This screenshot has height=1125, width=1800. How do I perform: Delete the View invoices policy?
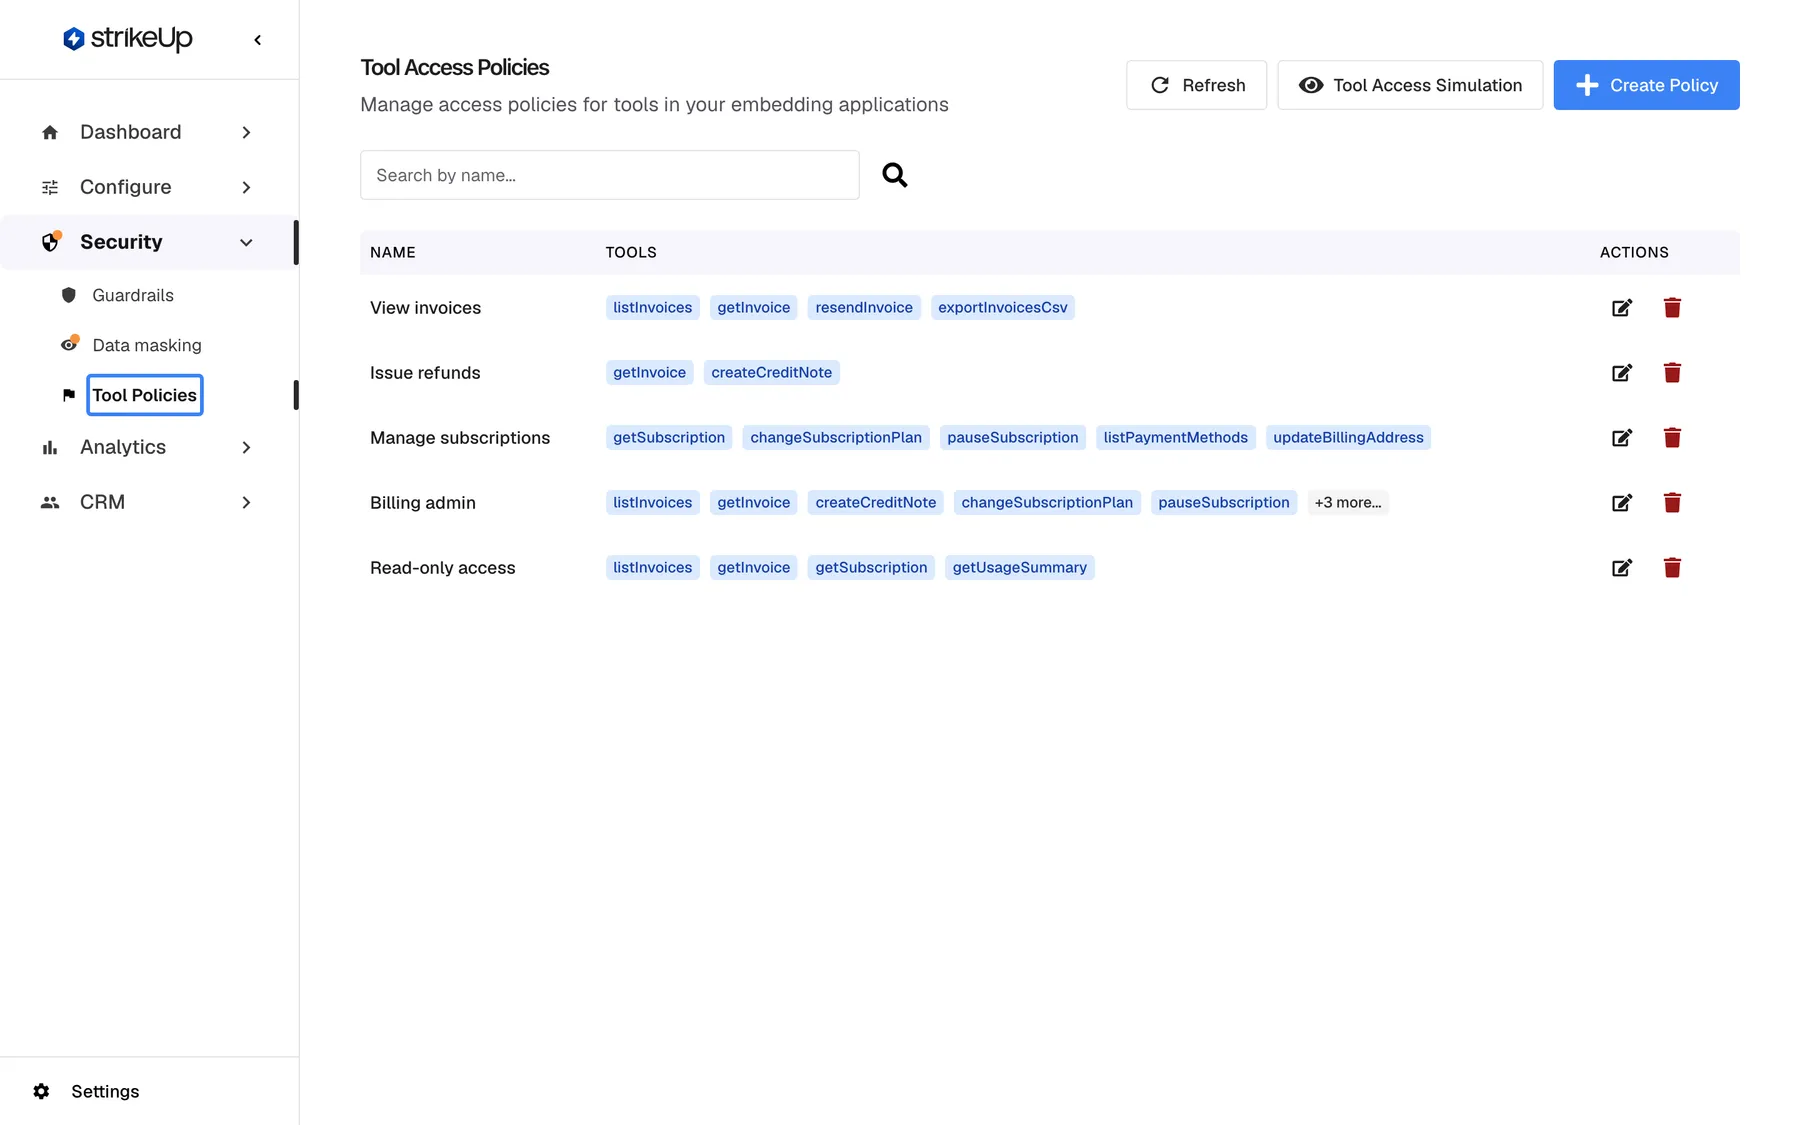[1672, 308]
